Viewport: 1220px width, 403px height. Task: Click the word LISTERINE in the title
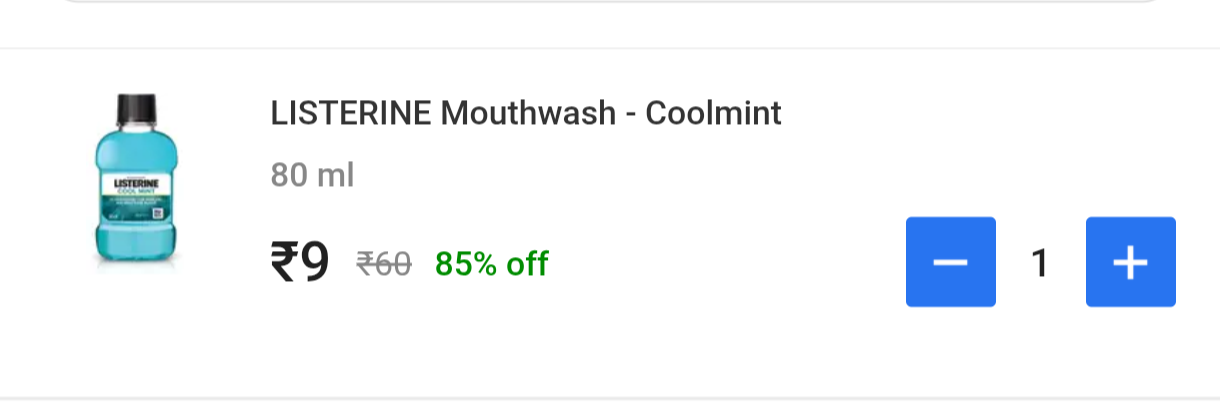click(x=351, y=113)
